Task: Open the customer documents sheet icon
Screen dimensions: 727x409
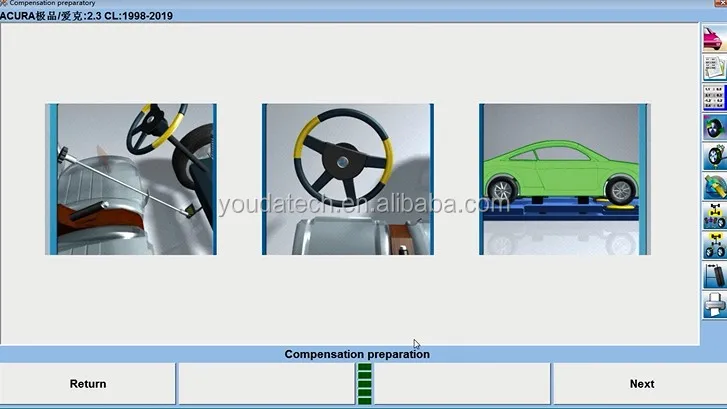Action: coord(714,68)
